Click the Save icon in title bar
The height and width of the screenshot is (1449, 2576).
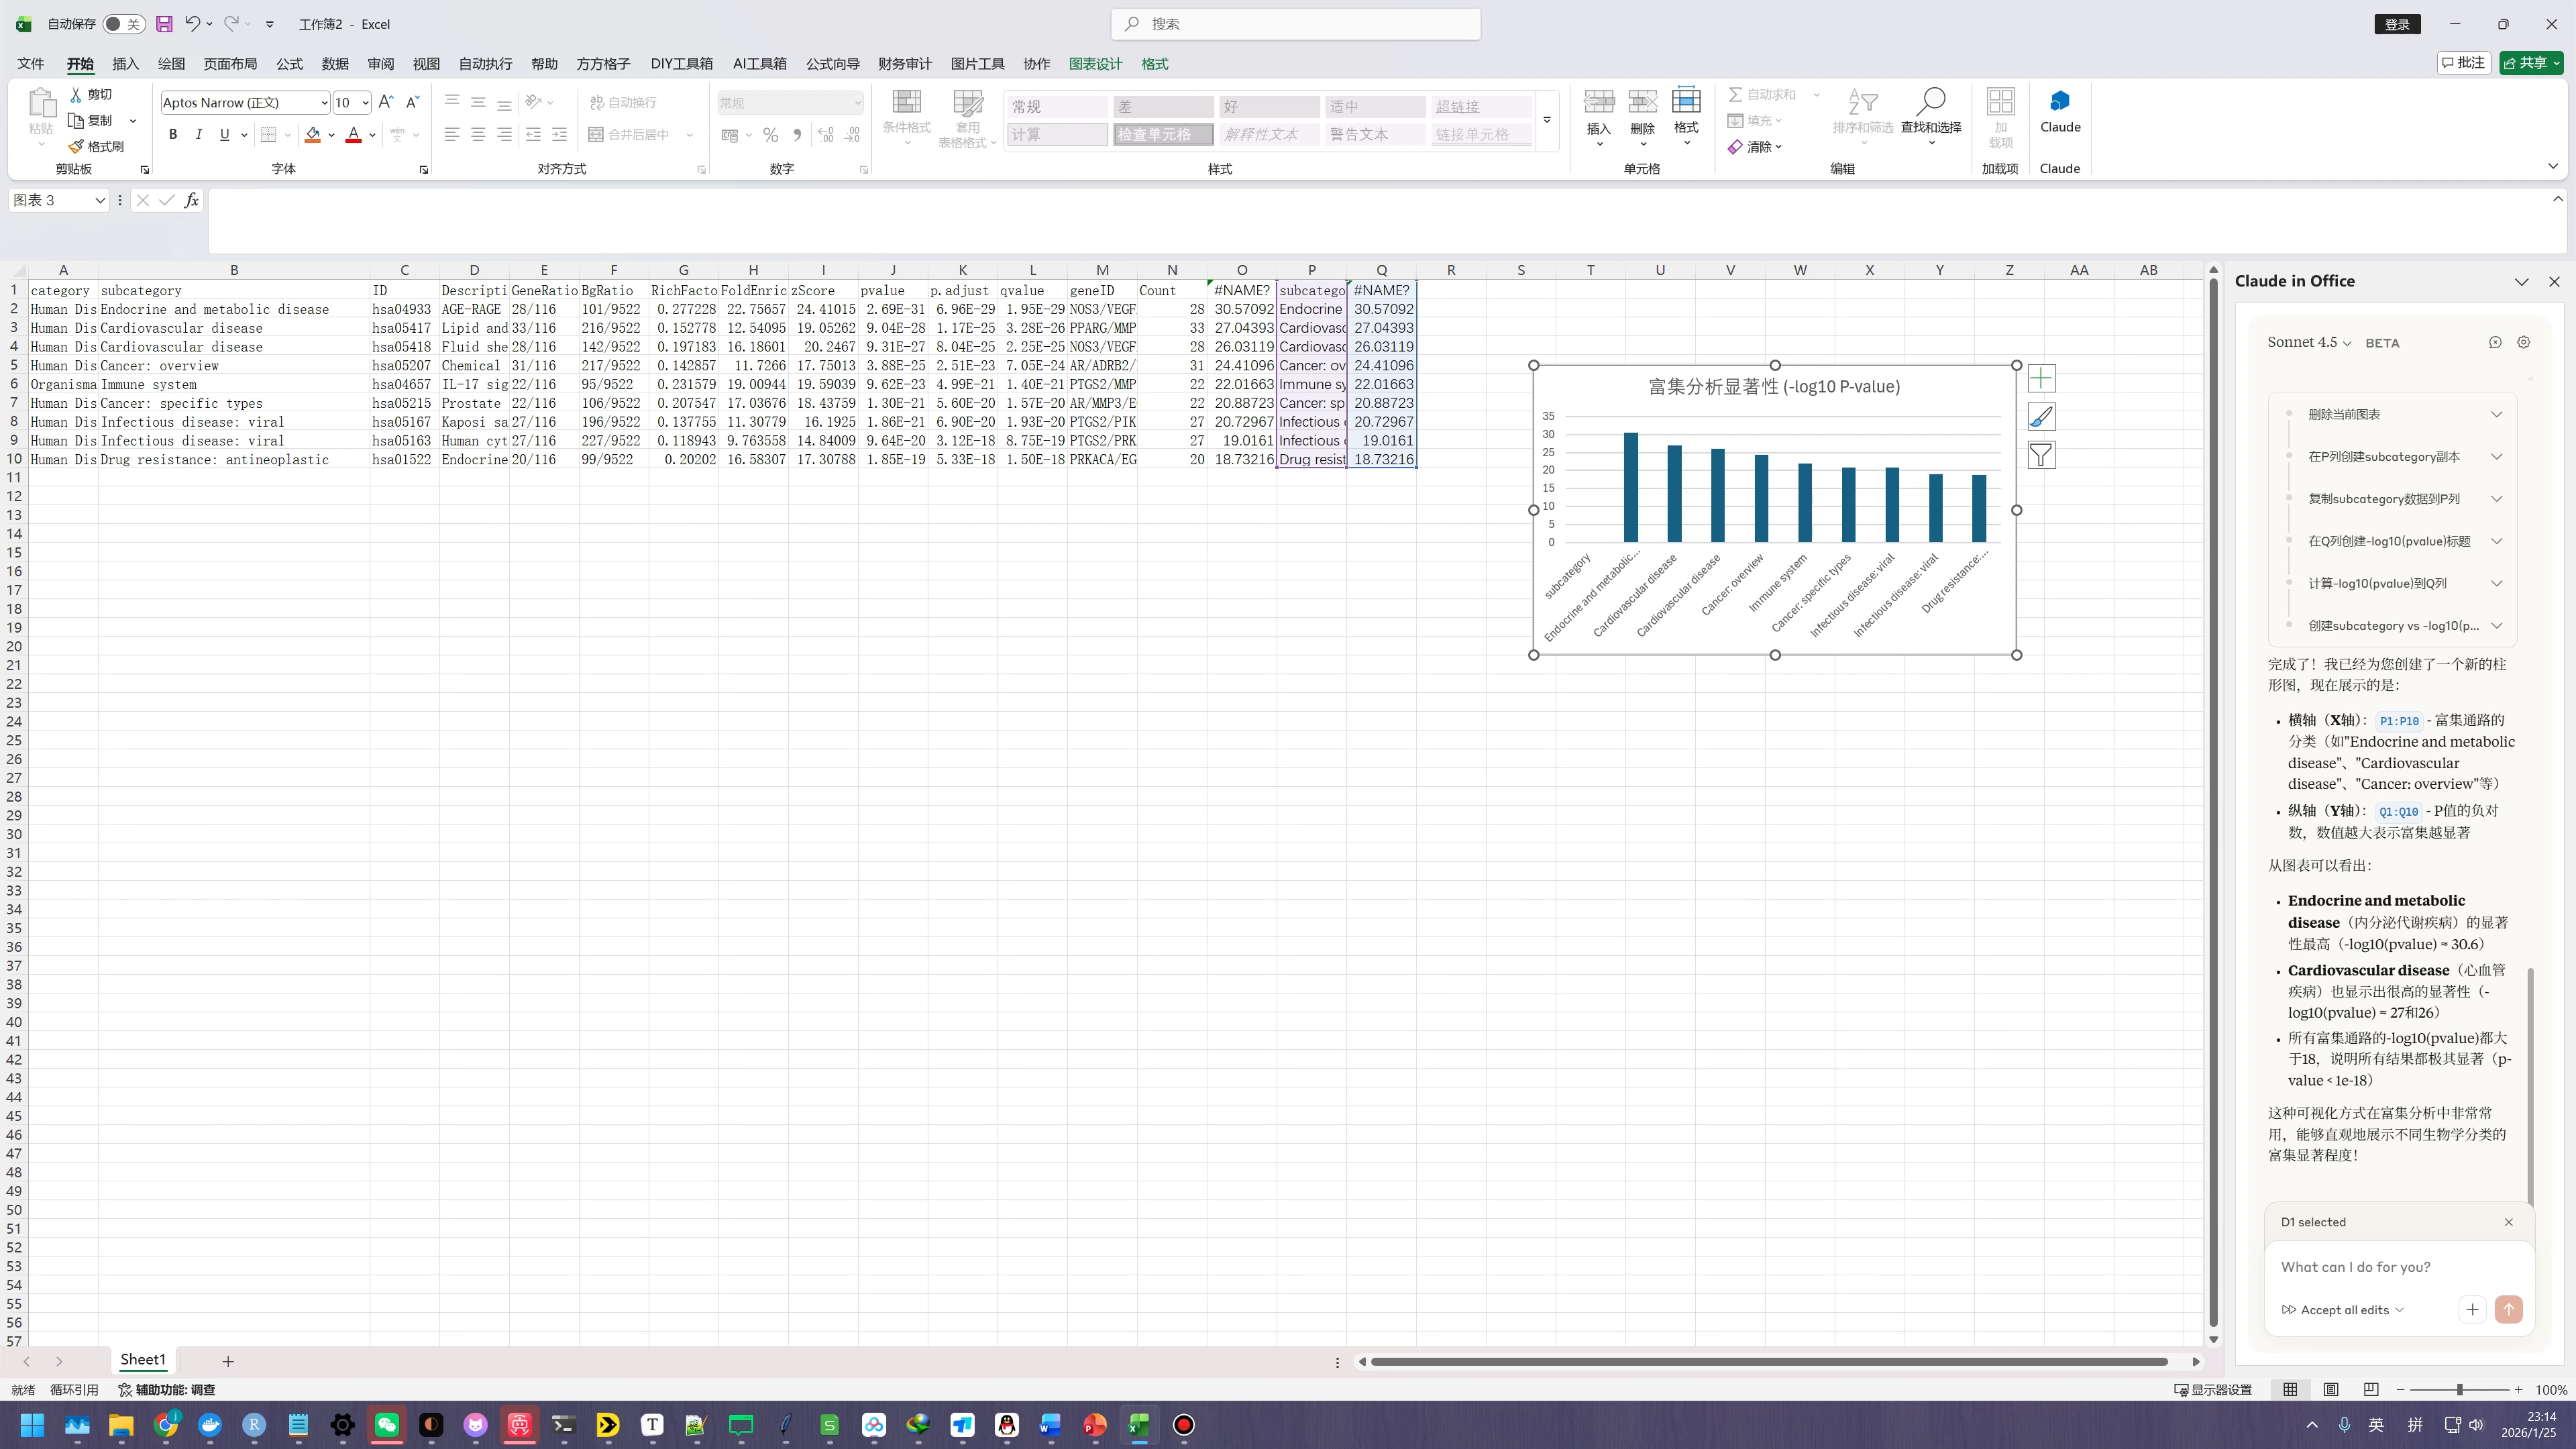(164, 24)
